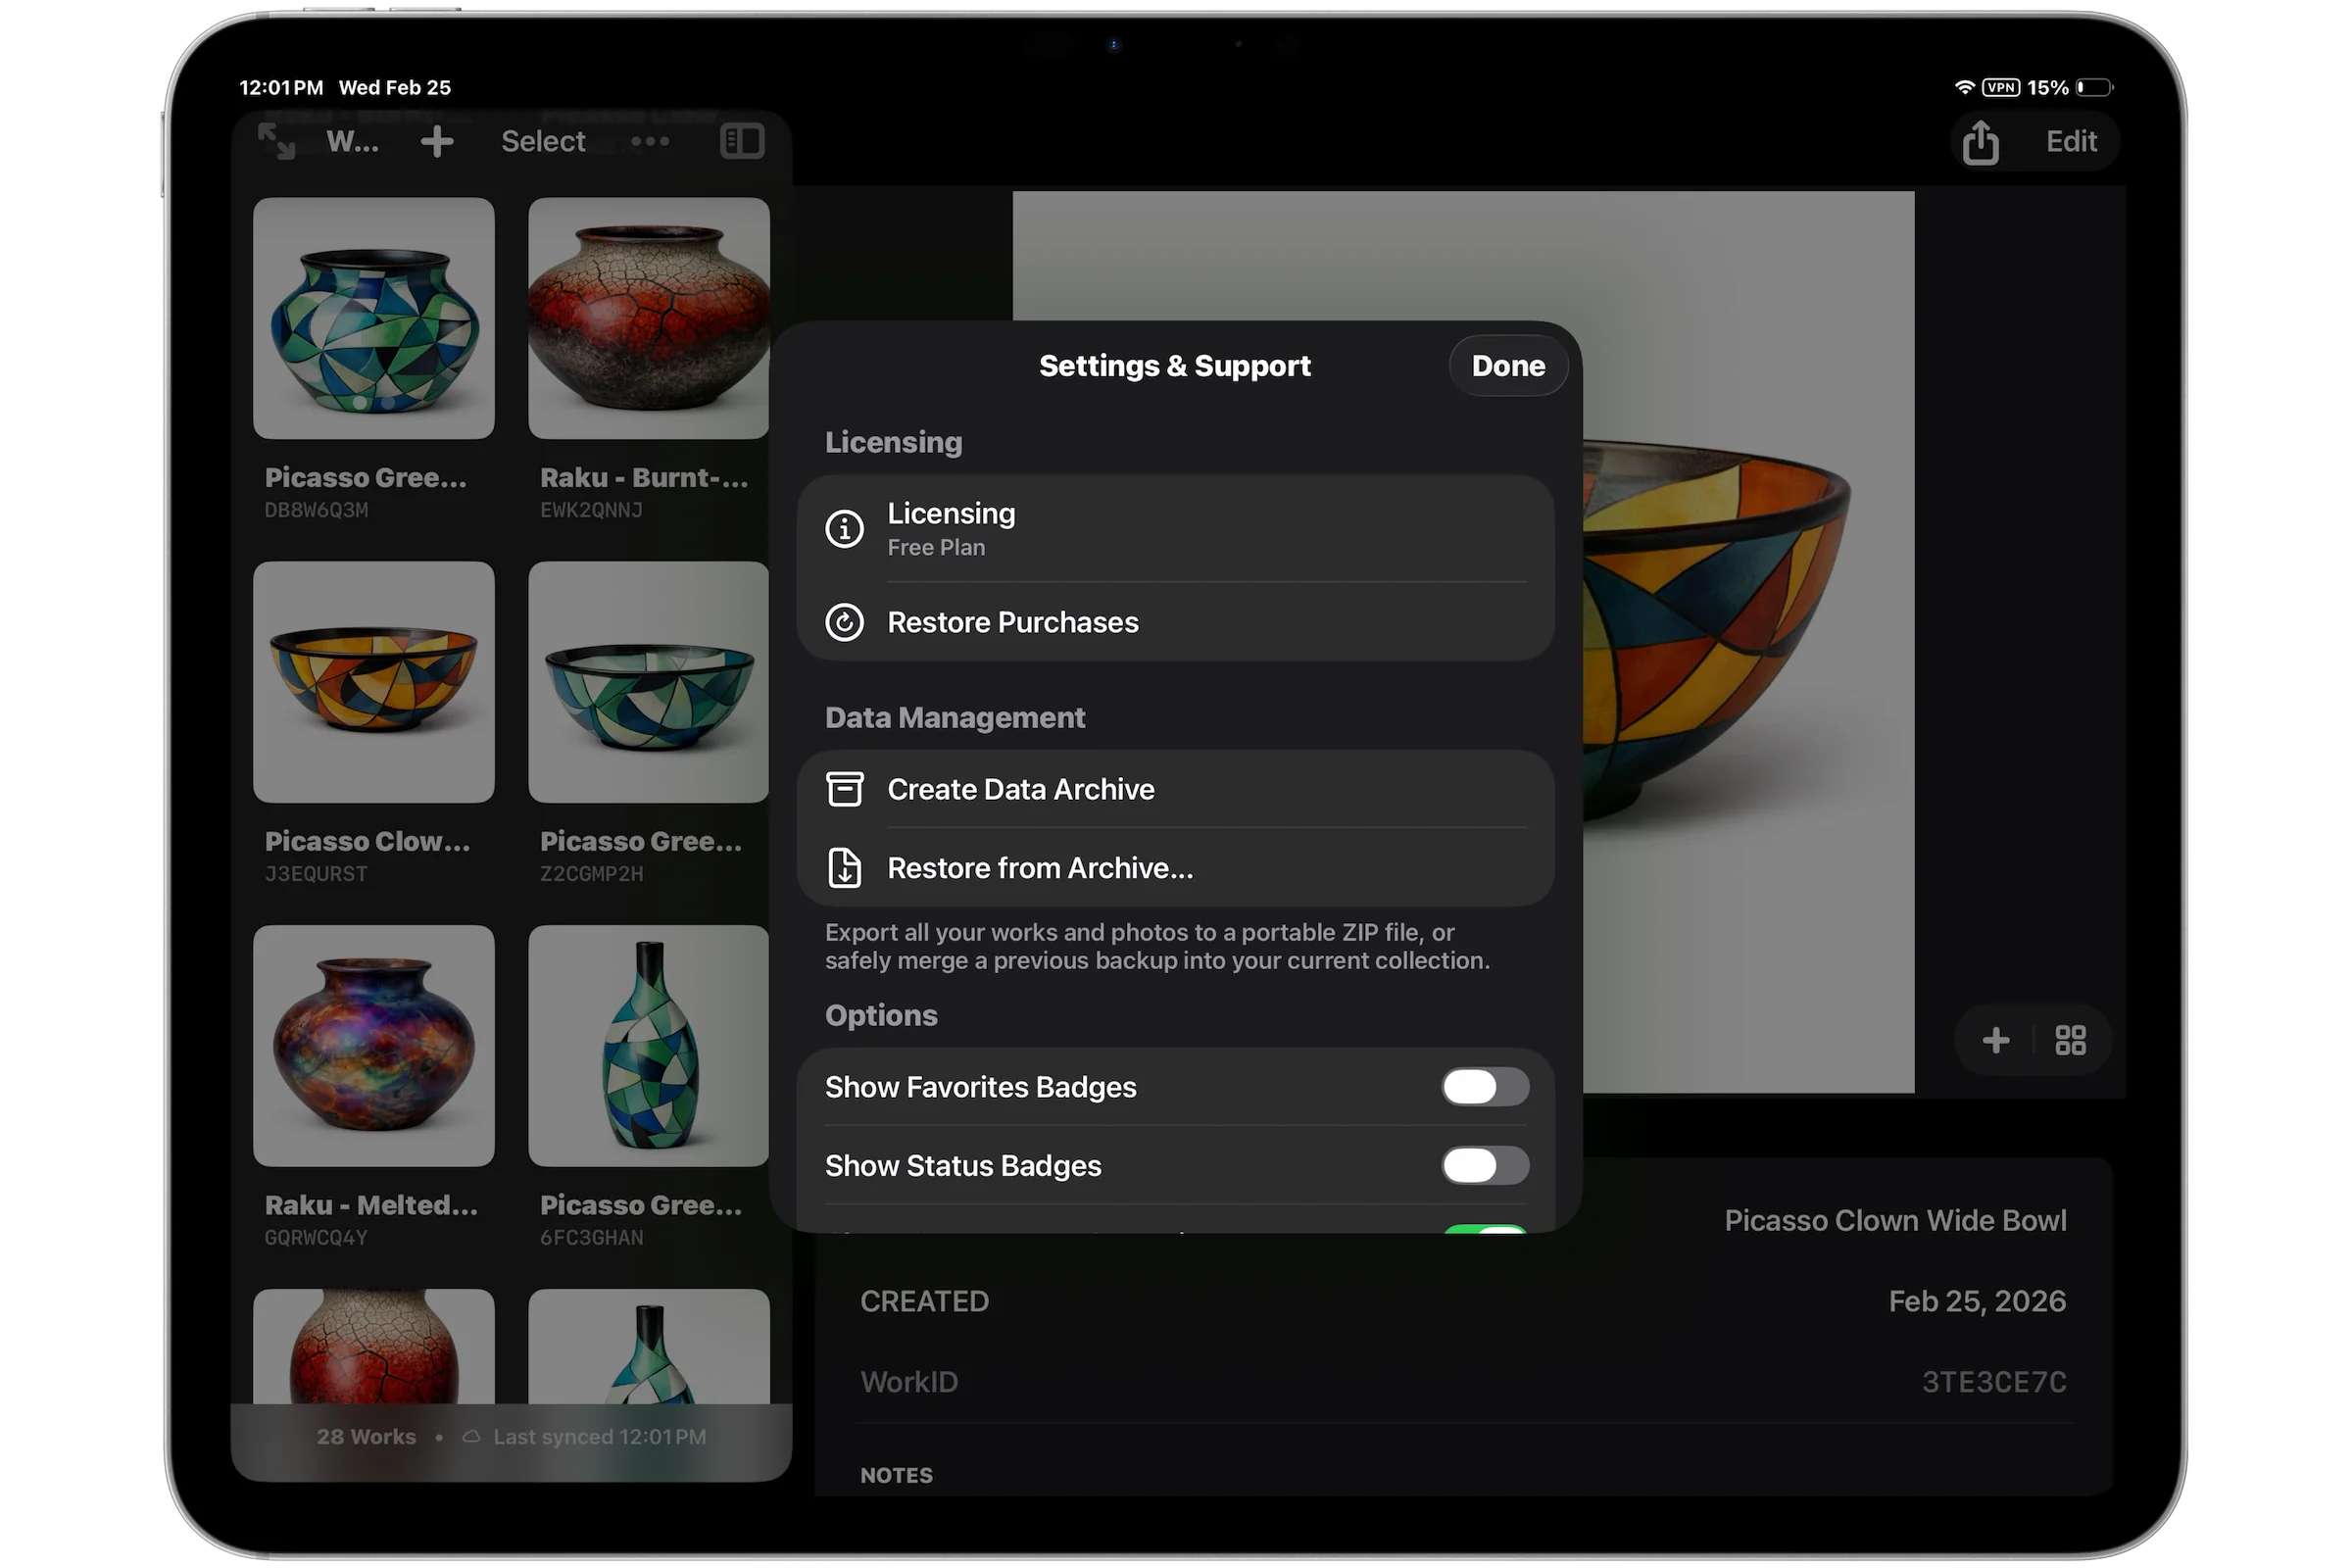The width and height of the screenshot is (2352, 1568).
Task: Toggle the sidebar layout icon
Action: coord(742,141)
